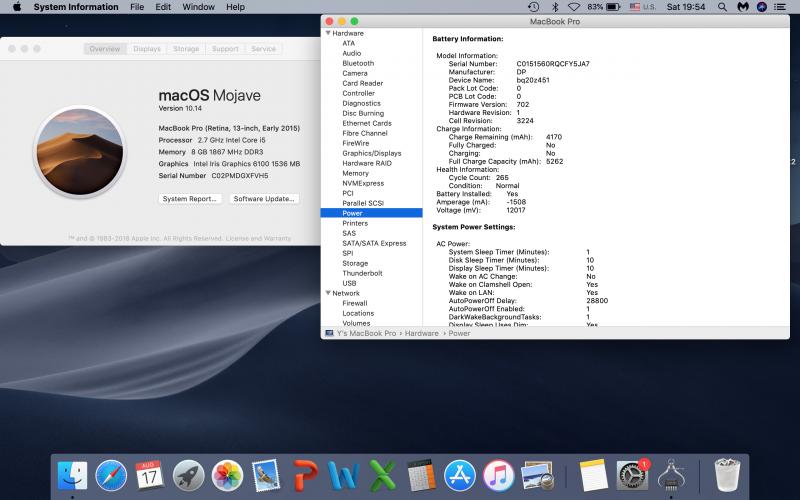Select Audio in the Hardware list

pyautogui.click(x=352, y=53)
